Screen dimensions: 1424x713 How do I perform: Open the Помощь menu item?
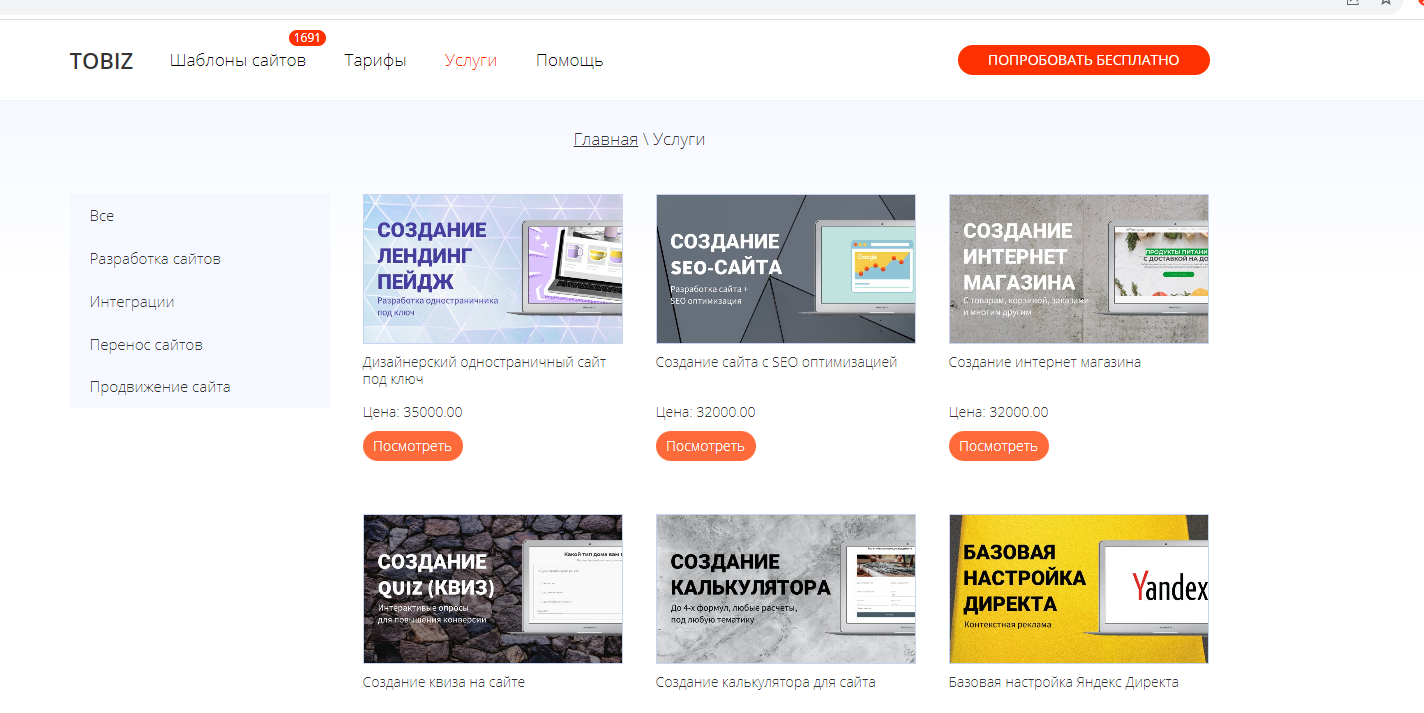point(569,61)
